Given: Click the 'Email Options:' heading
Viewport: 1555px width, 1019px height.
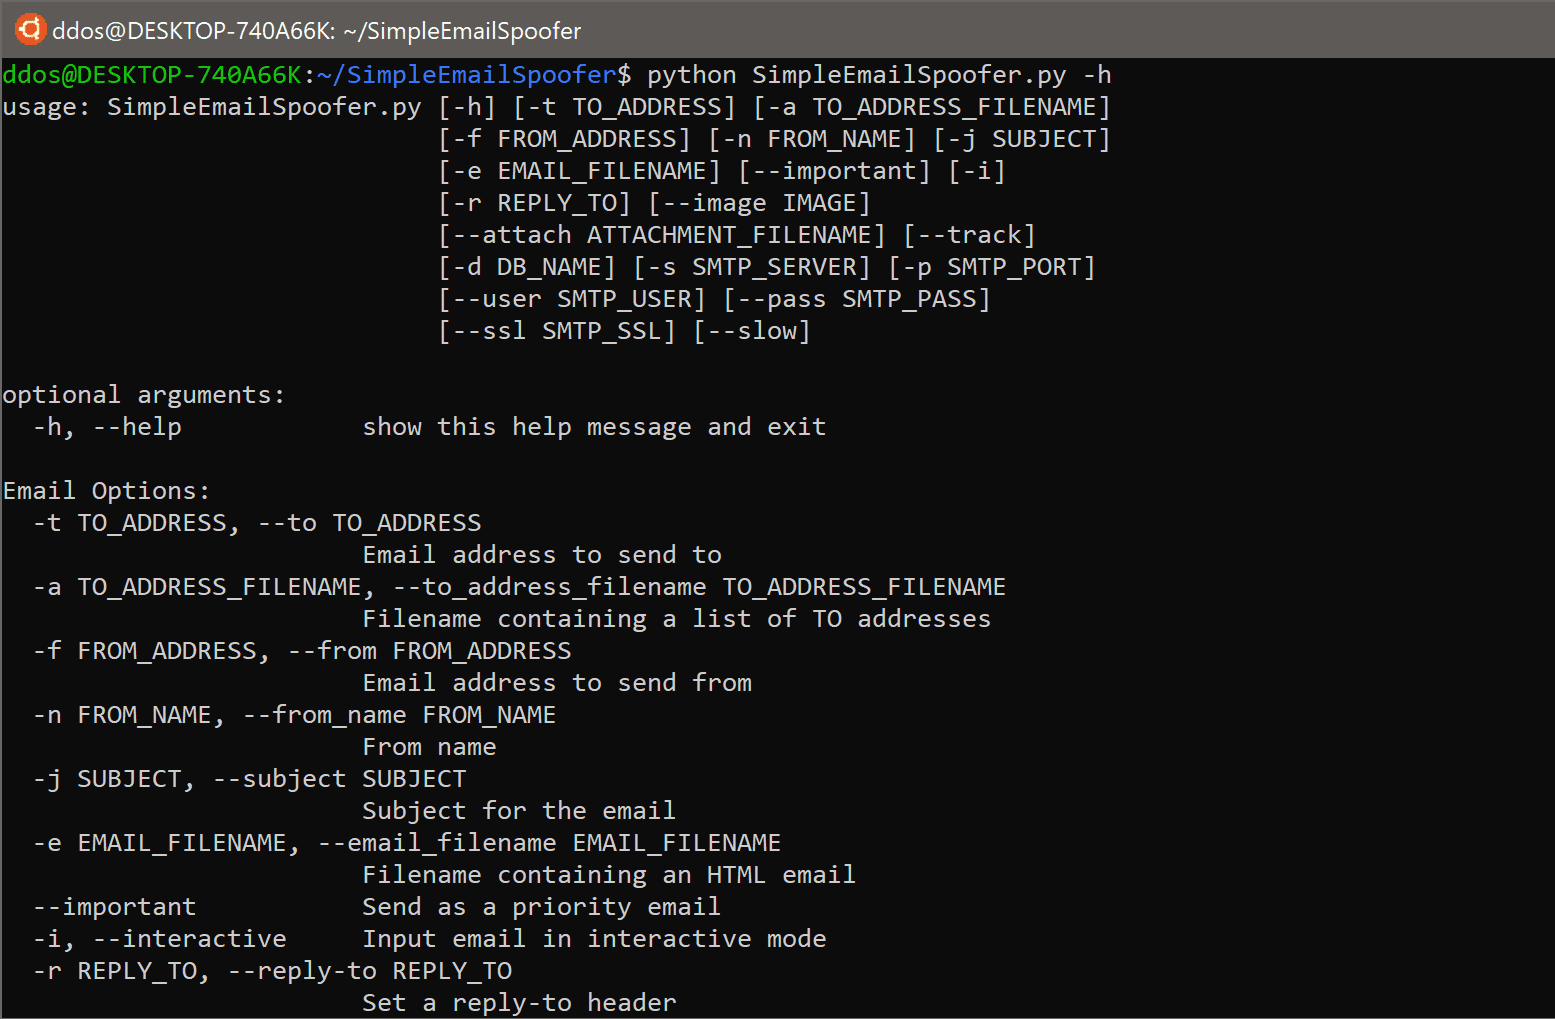Looking at the screenshot, I should [x=107, y=491].
